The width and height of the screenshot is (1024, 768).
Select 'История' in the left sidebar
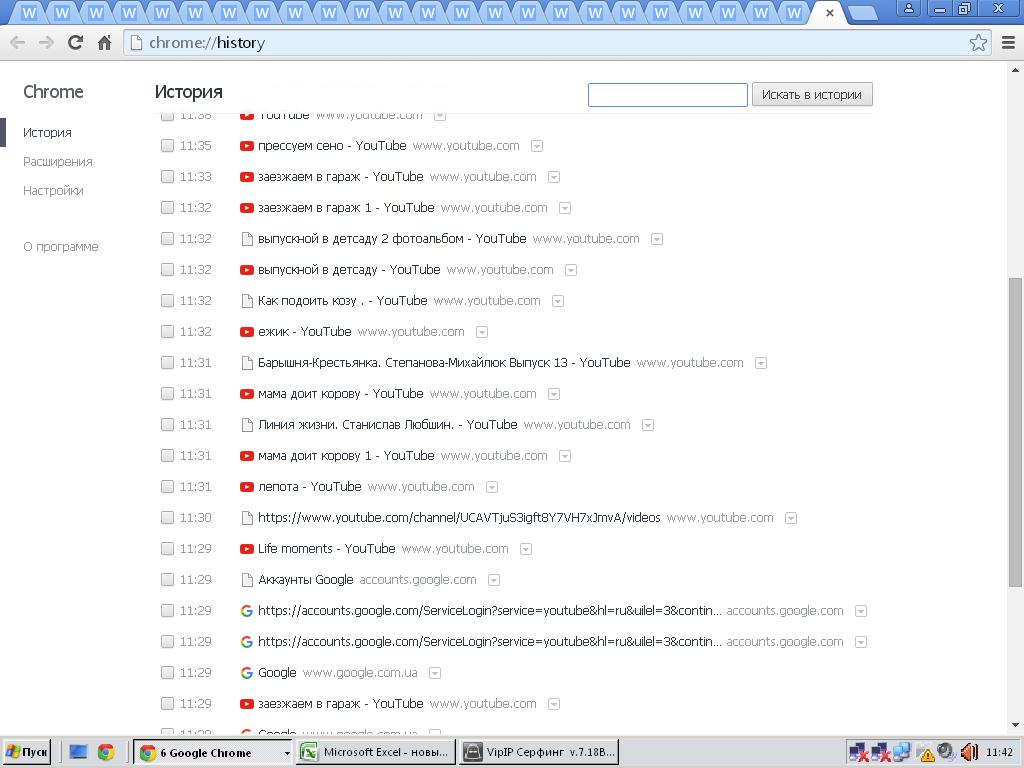pos(47,133)
